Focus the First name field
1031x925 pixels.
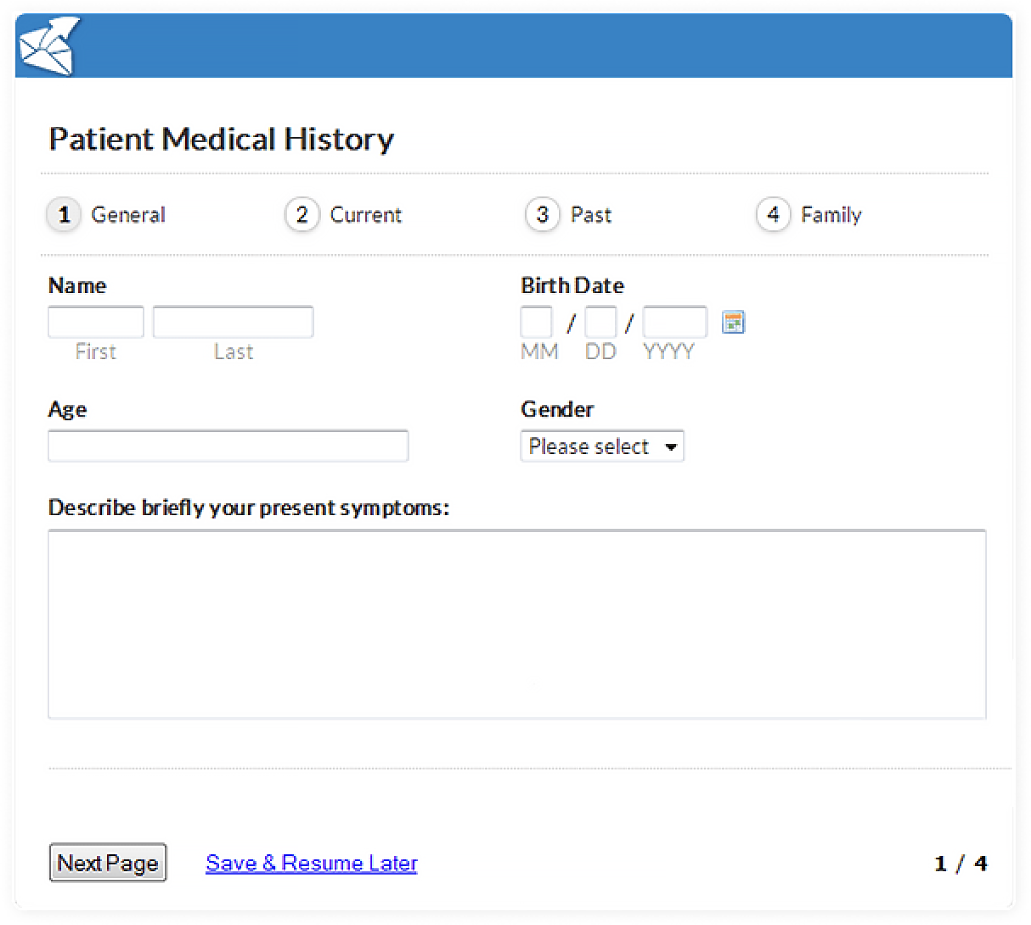[x=96, y=322]
